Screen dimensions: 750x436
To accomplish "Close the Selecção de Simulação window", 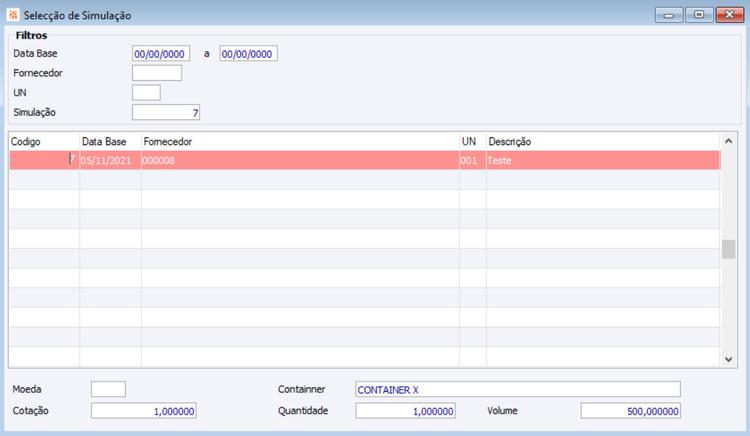I will pos(729,15).
